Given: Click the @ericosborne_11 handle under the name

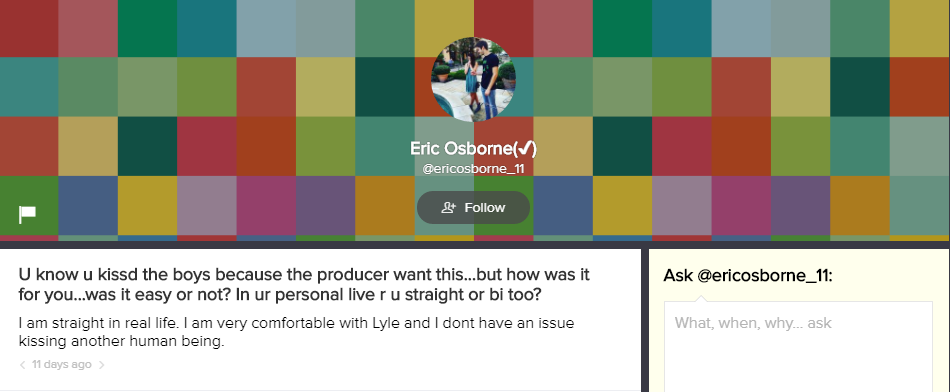Looking at the screenshot, I should [473, 169].
